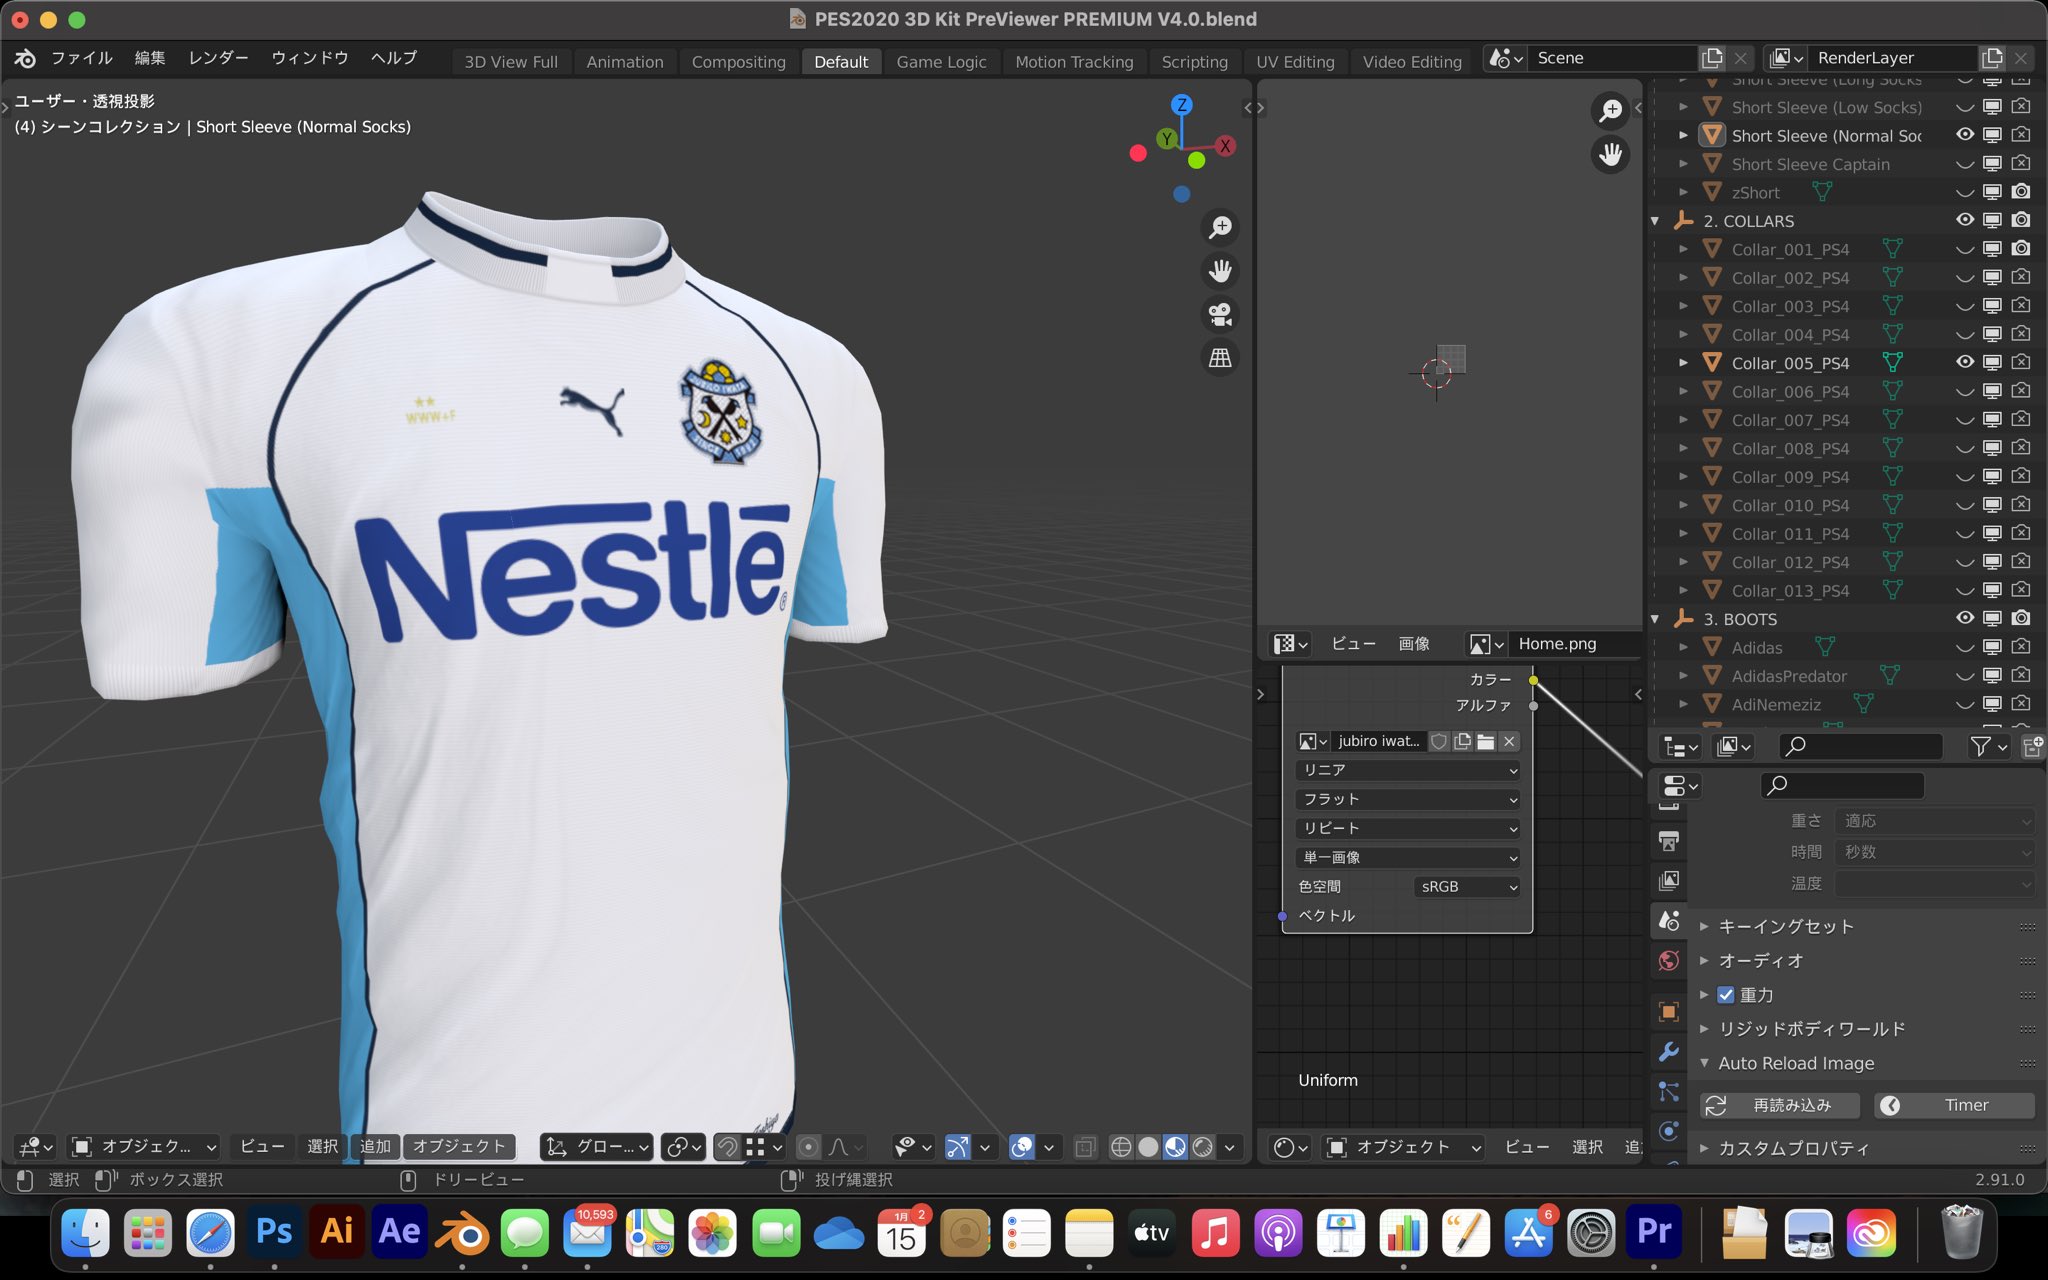This screenshot has width=2048, height=1280.
Task: Select Collar_009_PS4 in the outliner
Action: 1790,477
